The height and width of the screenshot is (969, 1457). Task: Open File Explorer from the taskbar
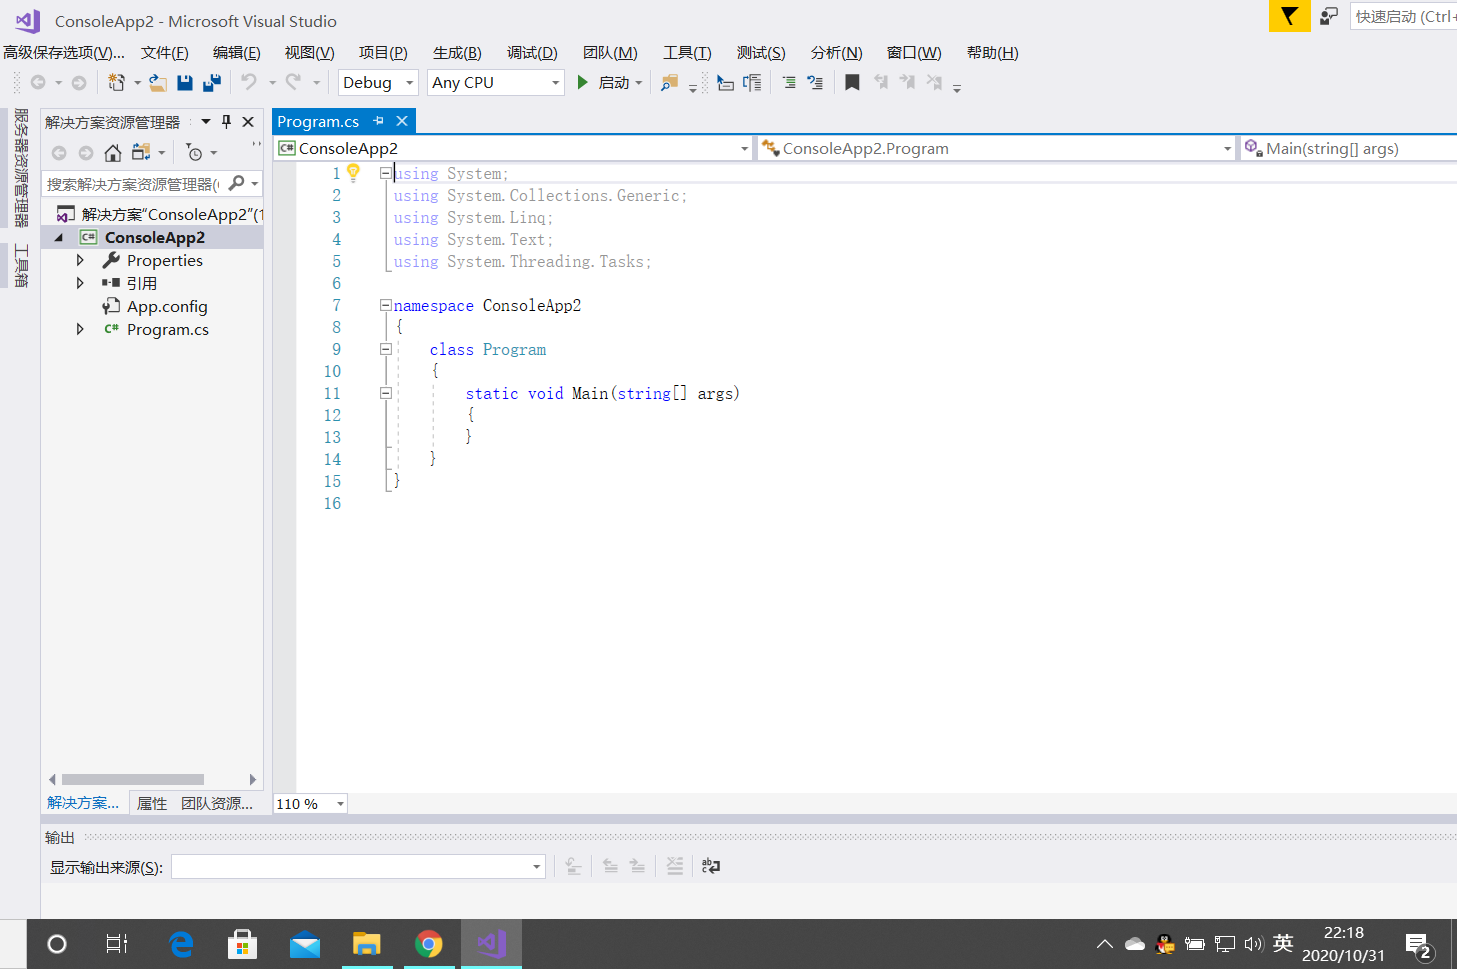[366, 944]
